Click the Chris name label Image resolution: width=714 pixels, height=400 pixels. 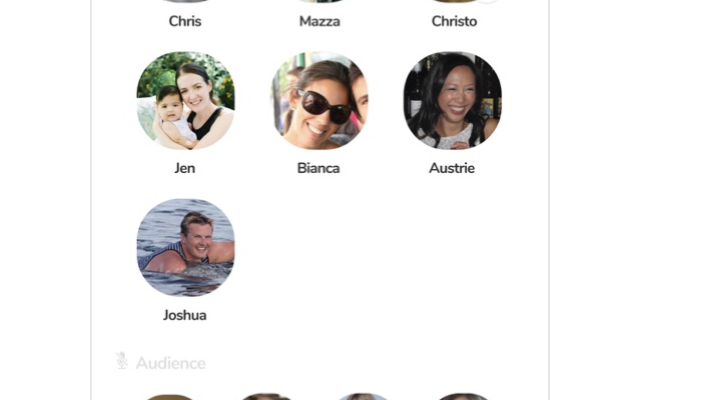click(x=185, y=21)
